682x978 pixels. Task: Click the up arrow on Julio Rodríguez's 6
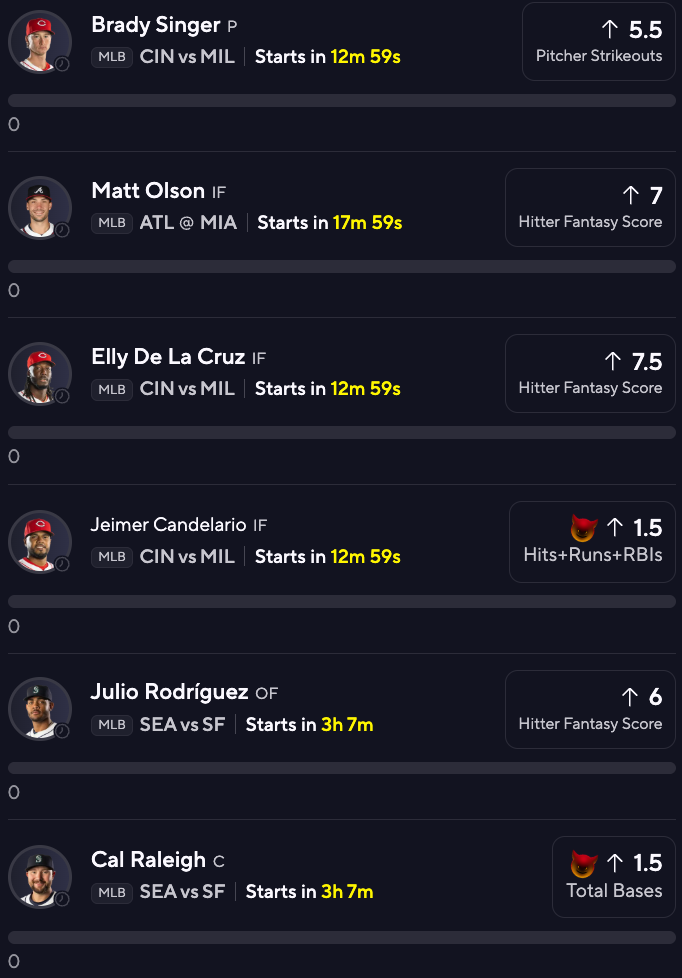630,697
